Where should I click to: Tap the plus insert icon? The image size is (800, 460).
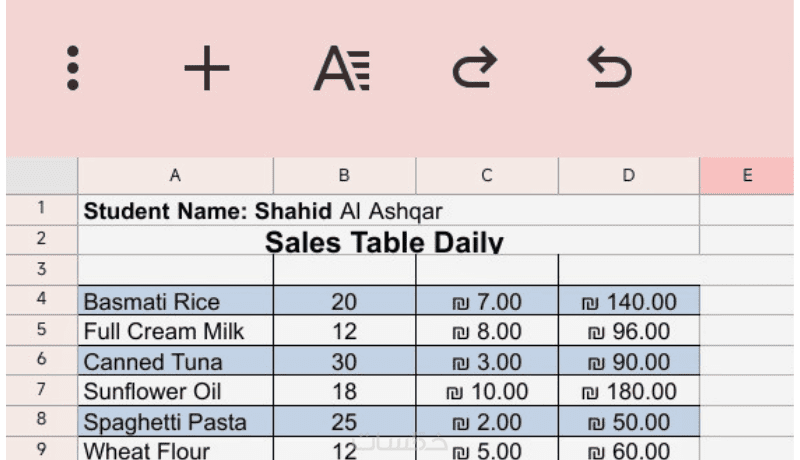click(x=207, y=69)
